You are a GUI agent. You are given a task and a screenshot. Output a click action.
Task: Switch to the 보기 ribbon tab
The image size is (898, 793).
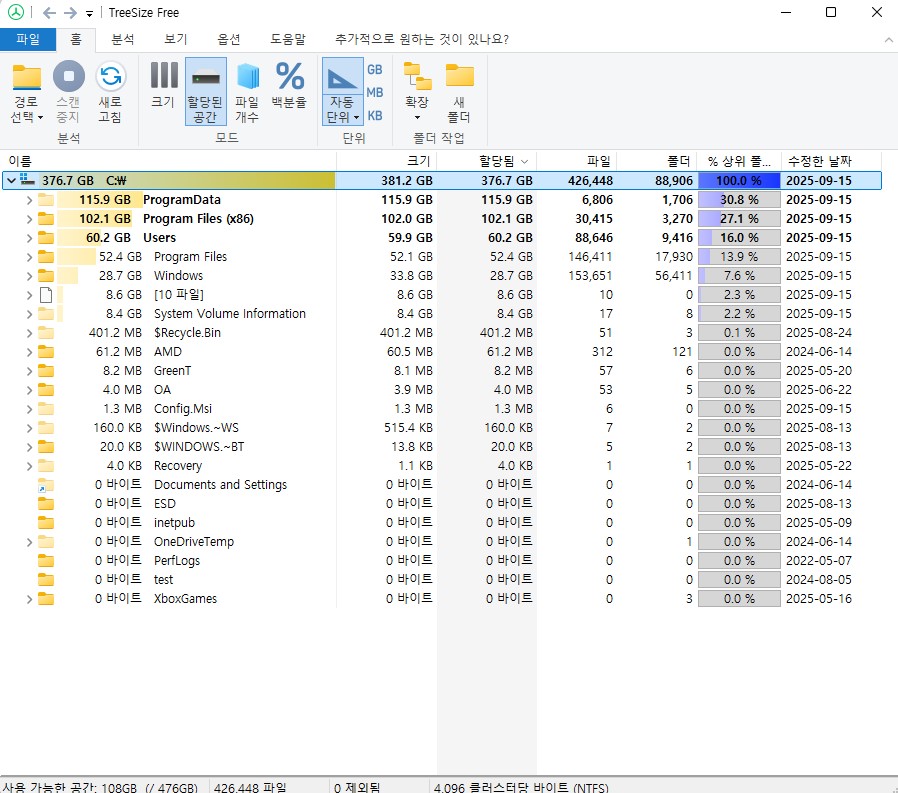176,40
